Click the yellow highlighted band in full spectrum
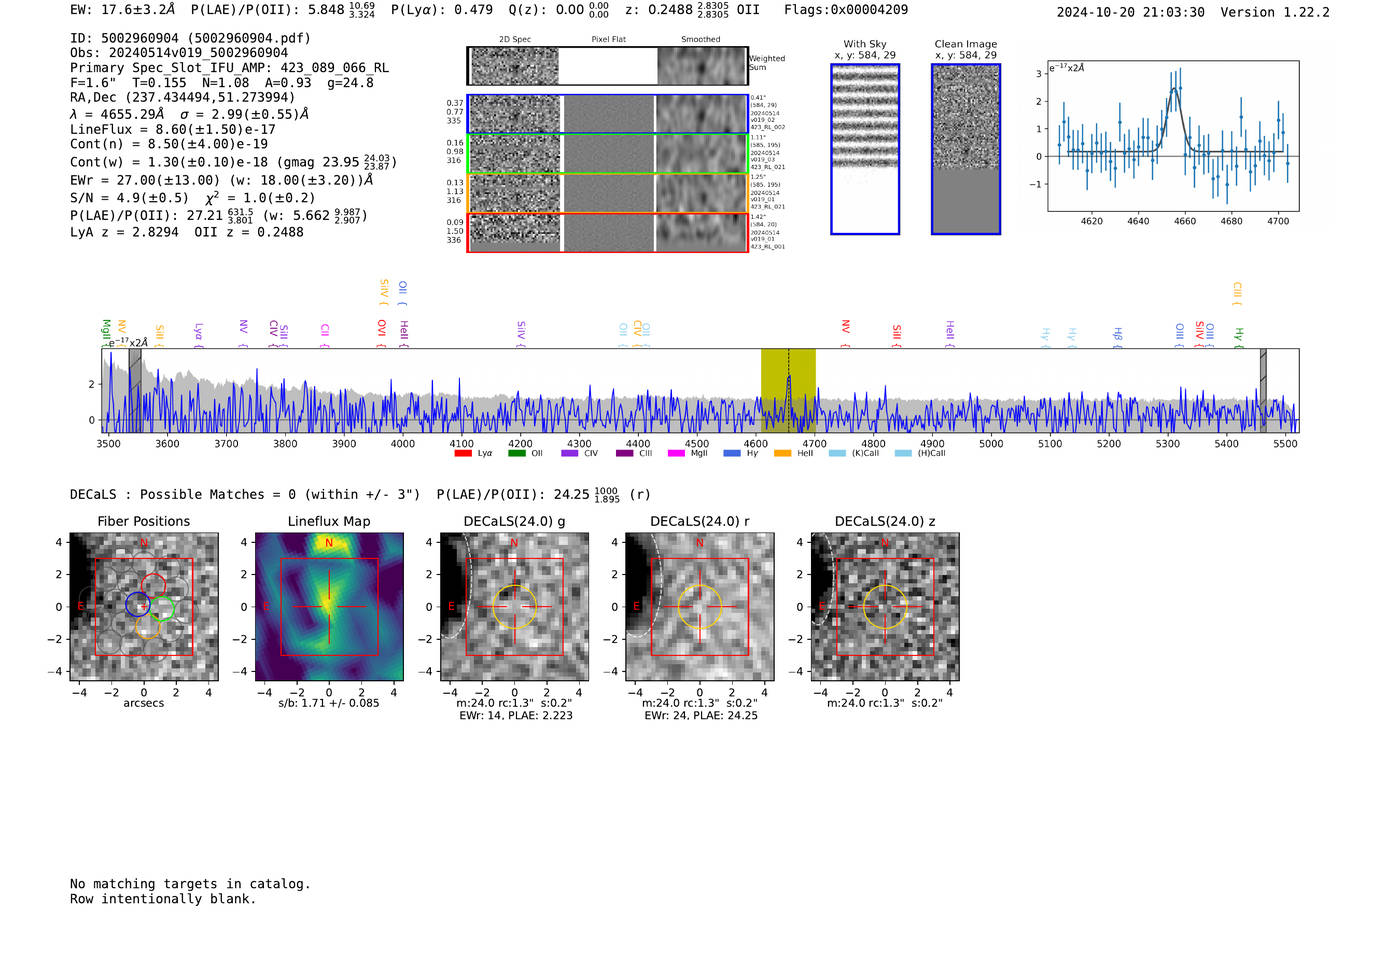The width and height of the screenshot is (1400, 953). (x=788, y=391)
